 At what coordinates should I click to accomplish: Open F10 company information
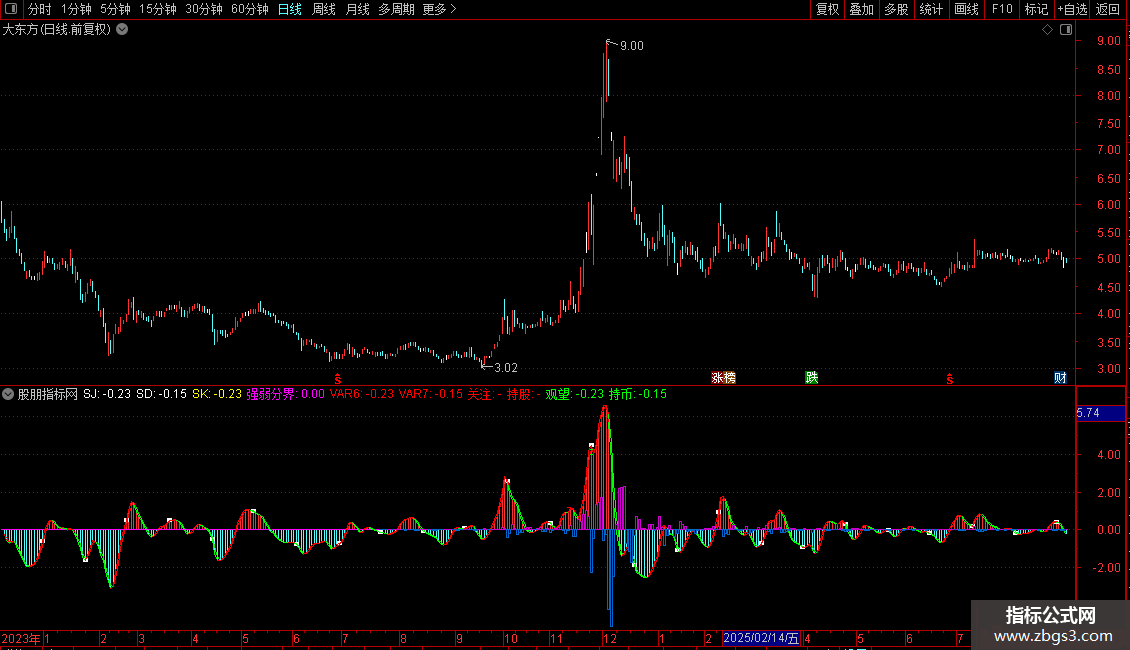pos(1002,9)
